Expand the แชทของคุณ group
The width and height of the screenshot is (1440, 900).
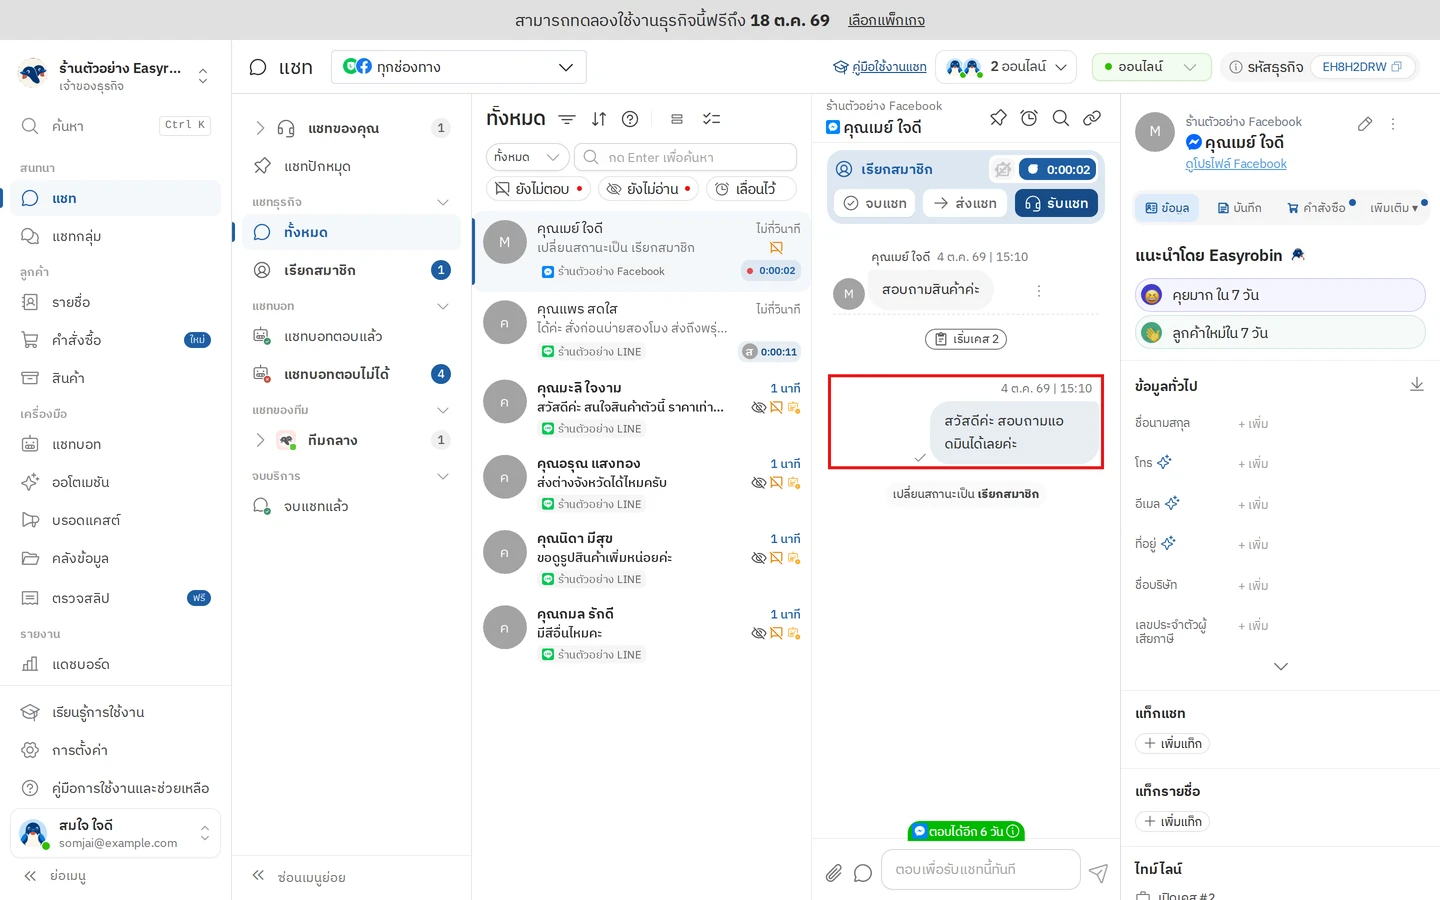[x=260, y=128]
